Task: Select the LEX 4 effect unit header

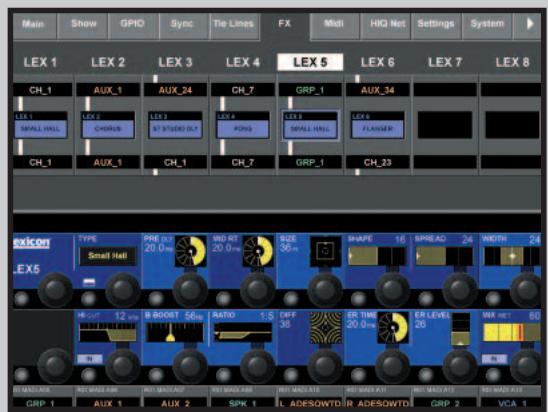Action: point(243,63)
